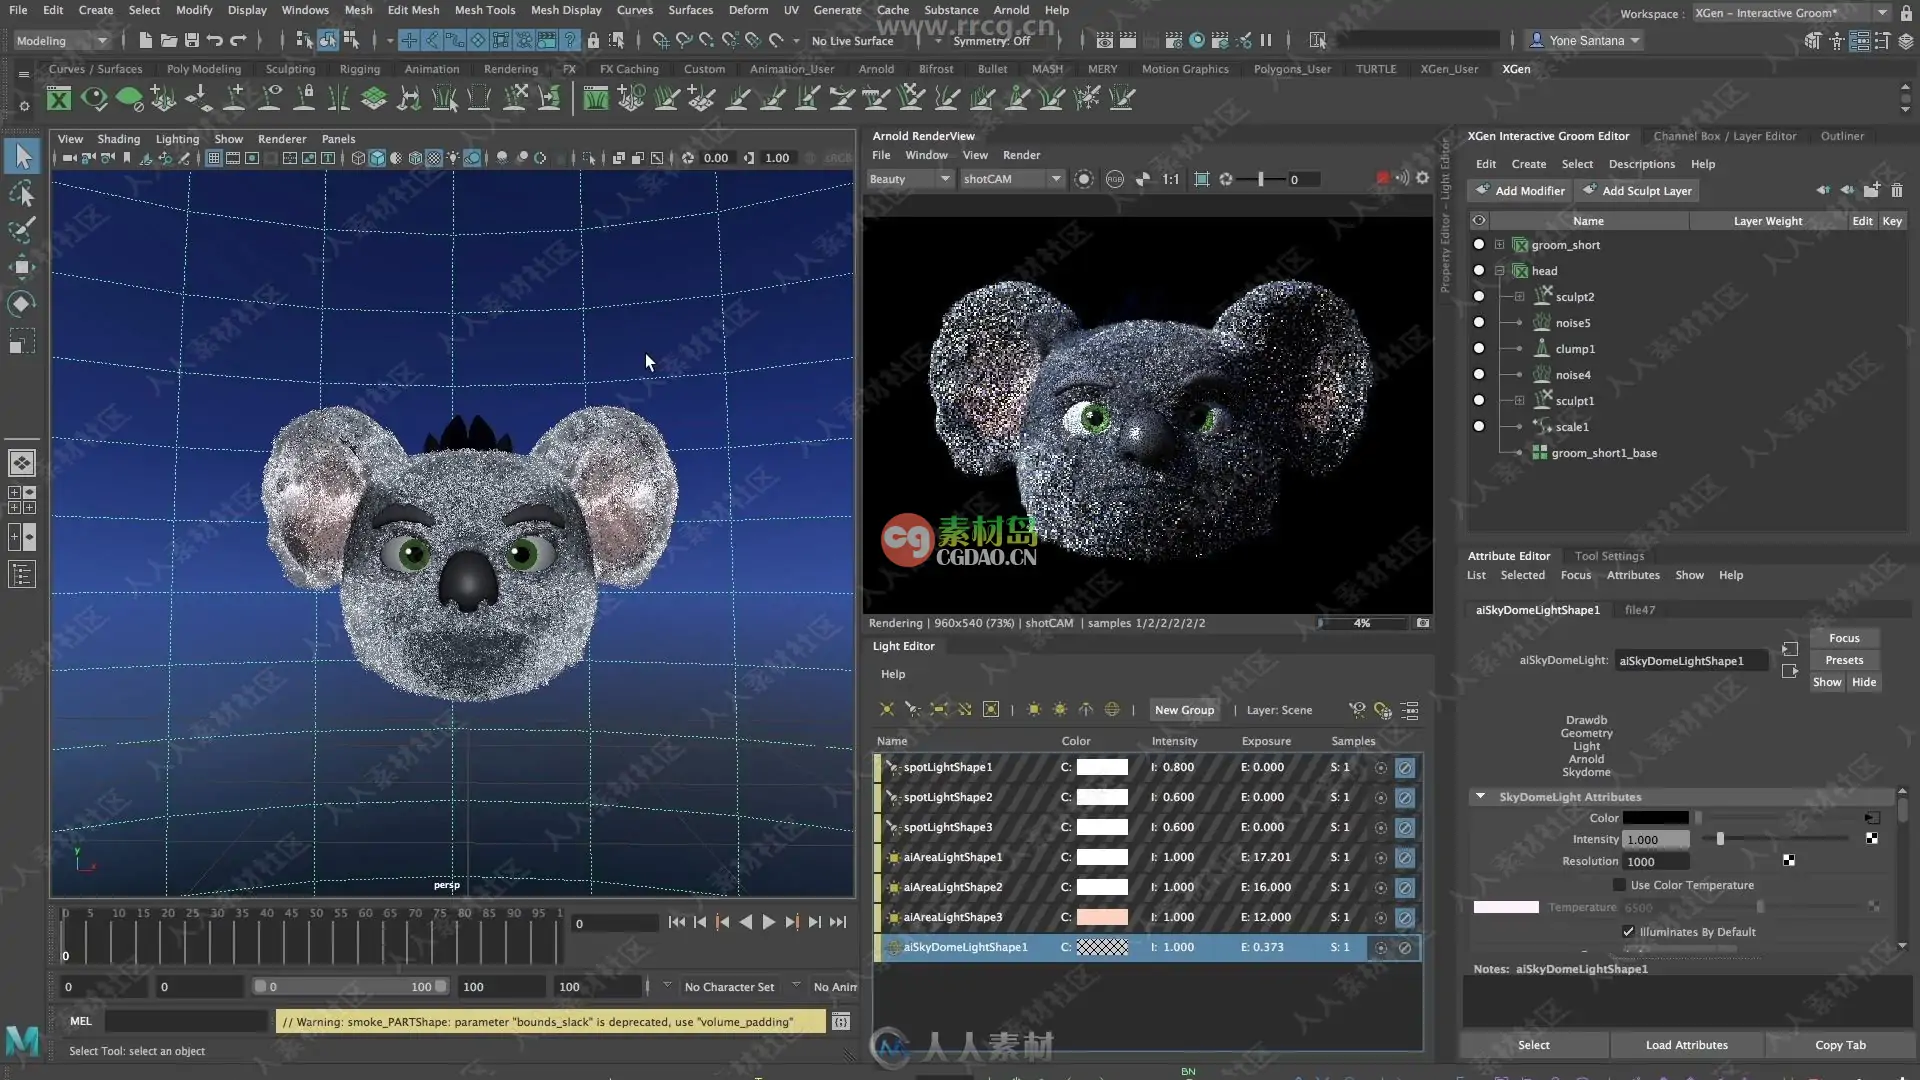The width and height of the screenshot is (1920, 1080).
Task: Create spot light icon in Light Editor
Action: 912,710
